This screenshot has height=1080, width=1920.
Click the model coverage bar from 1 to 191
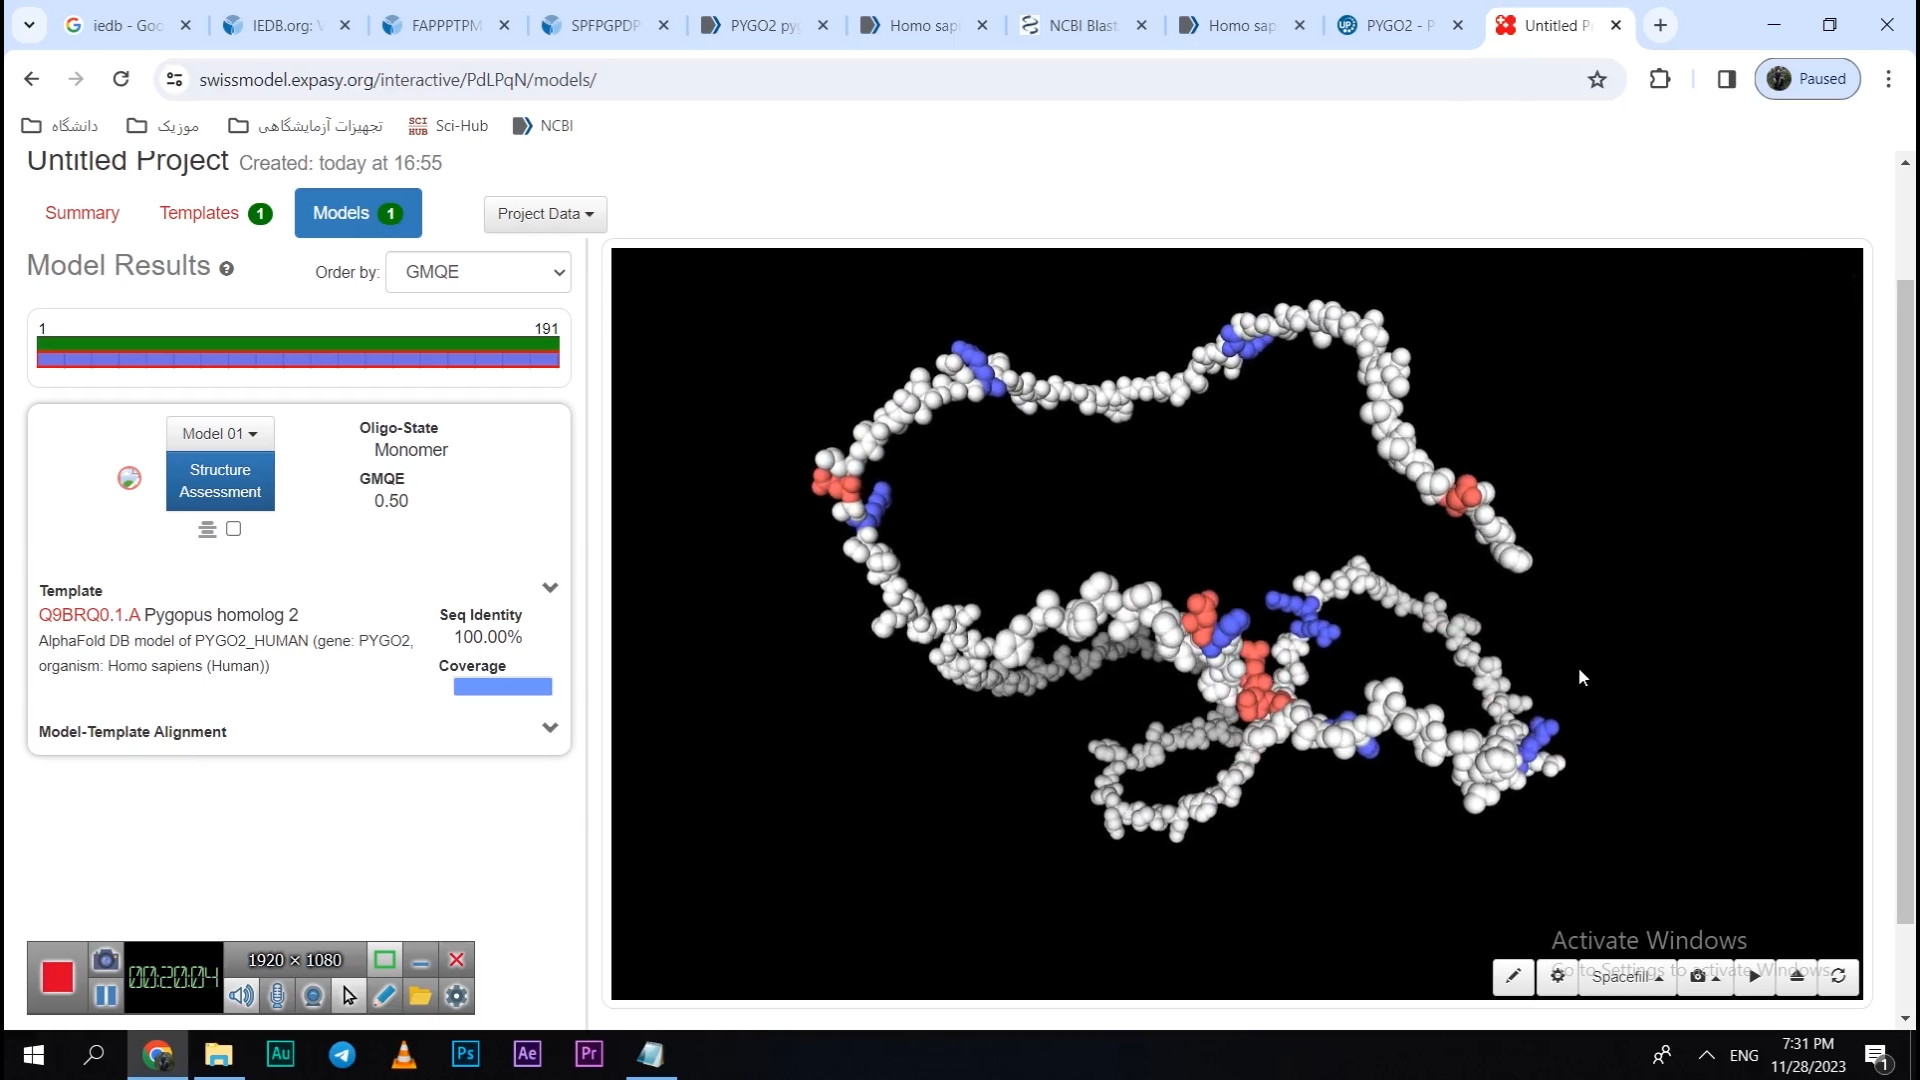298,352
